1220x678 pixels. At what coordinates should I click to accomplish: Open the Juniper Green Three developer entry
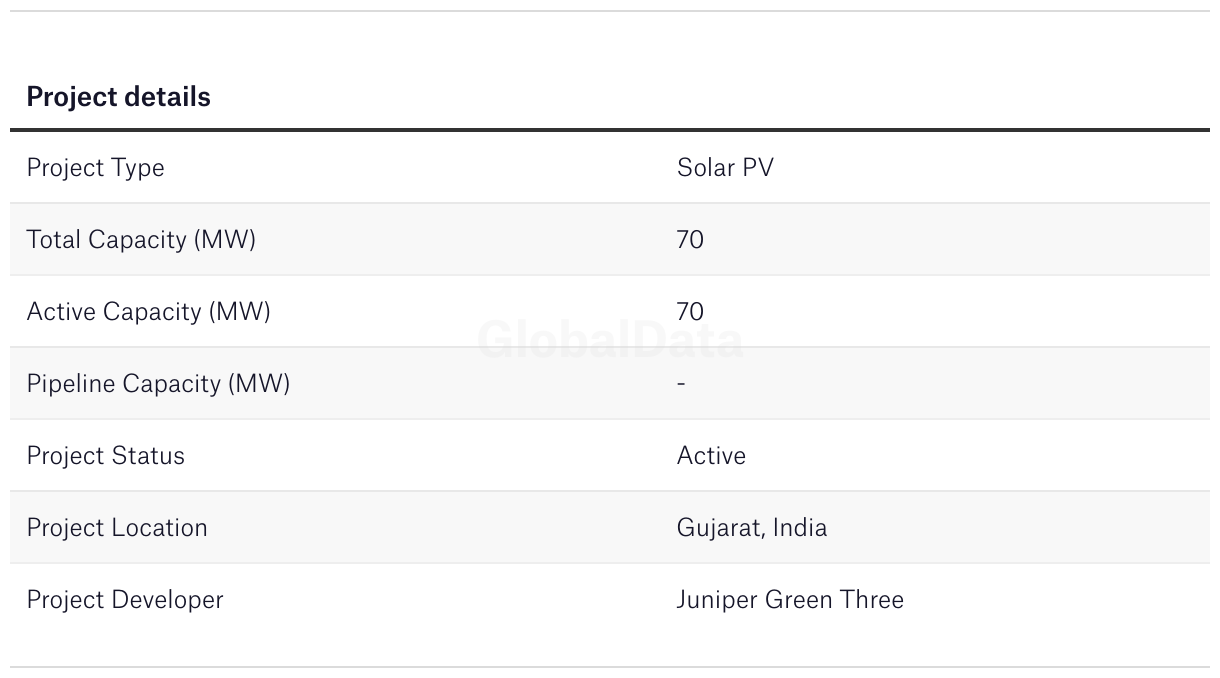point(790,600)
